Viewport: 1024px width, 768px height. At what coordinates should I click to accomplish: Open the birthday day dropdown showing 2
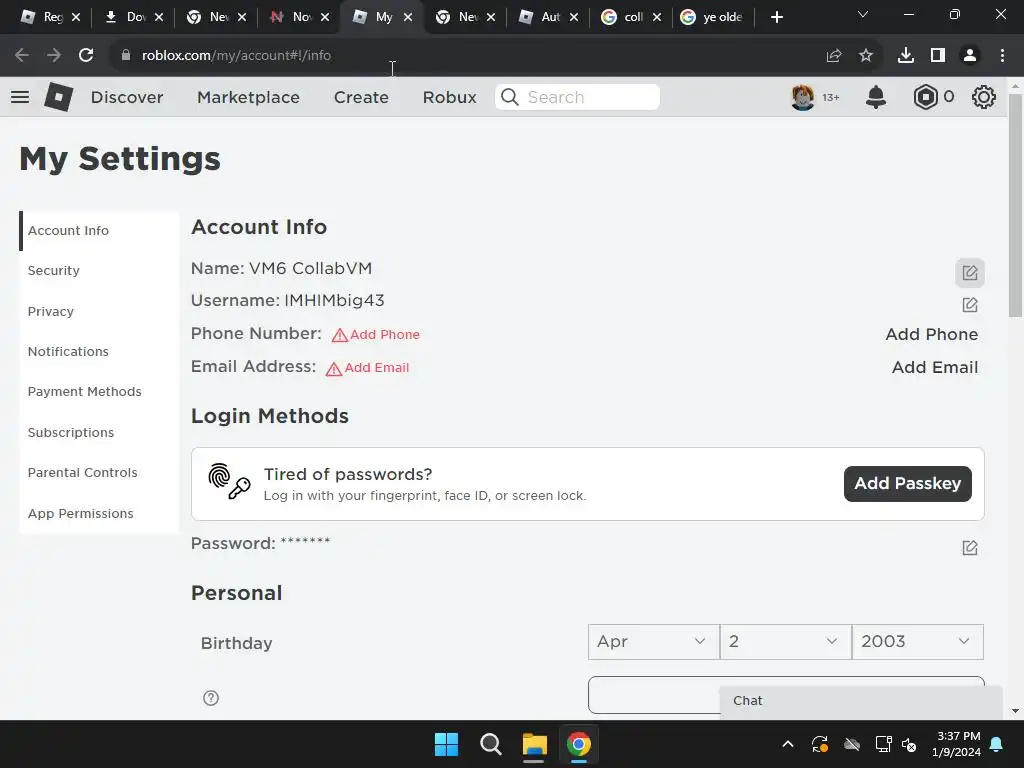786,642
